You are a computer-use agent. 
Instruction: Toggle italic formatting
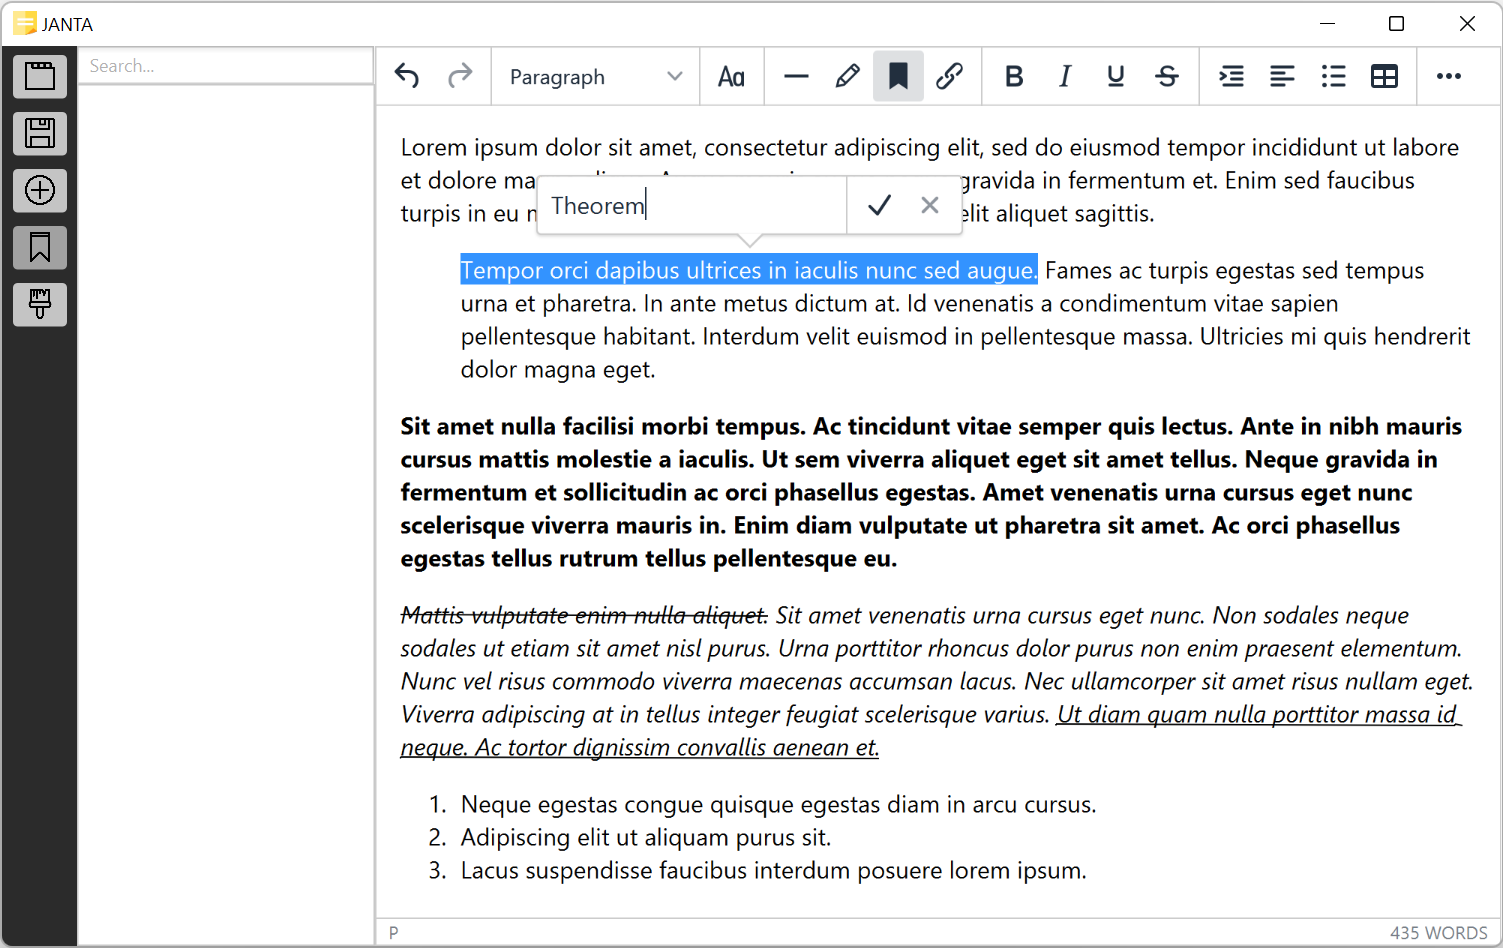click(x=1065, y=76)
